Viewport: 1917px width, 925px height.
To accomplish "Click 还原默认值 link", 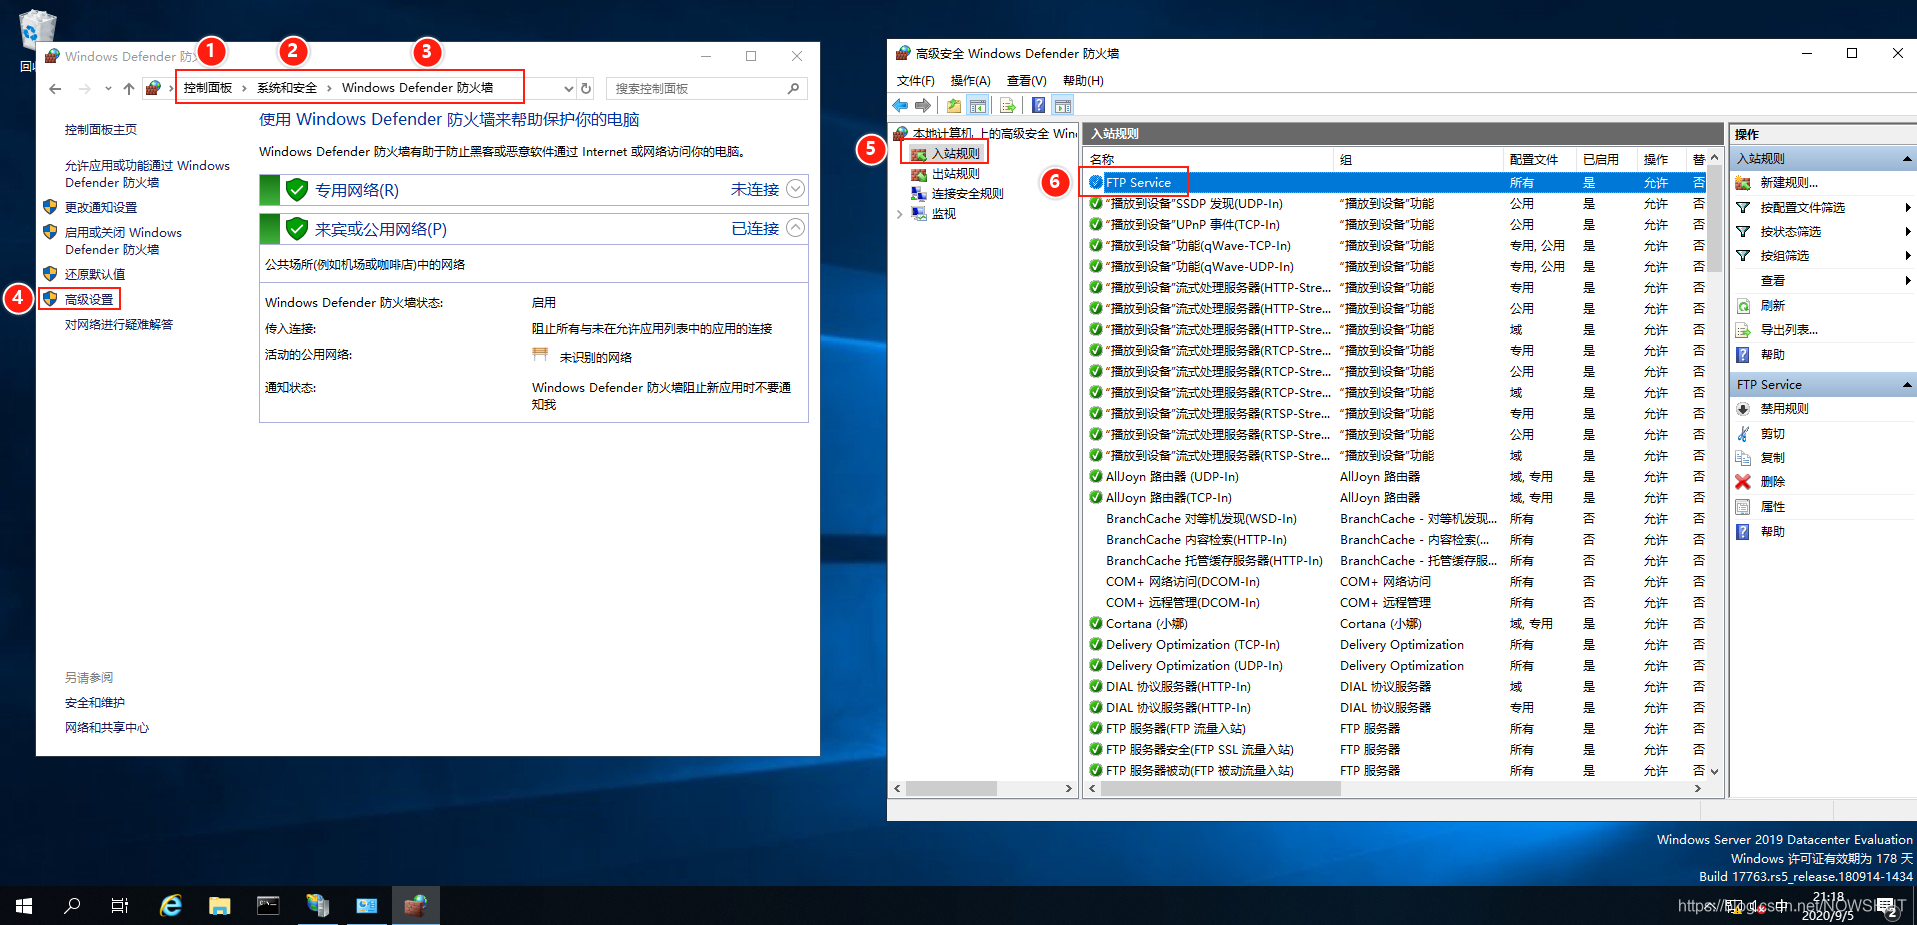I will [x=95, y=274].
